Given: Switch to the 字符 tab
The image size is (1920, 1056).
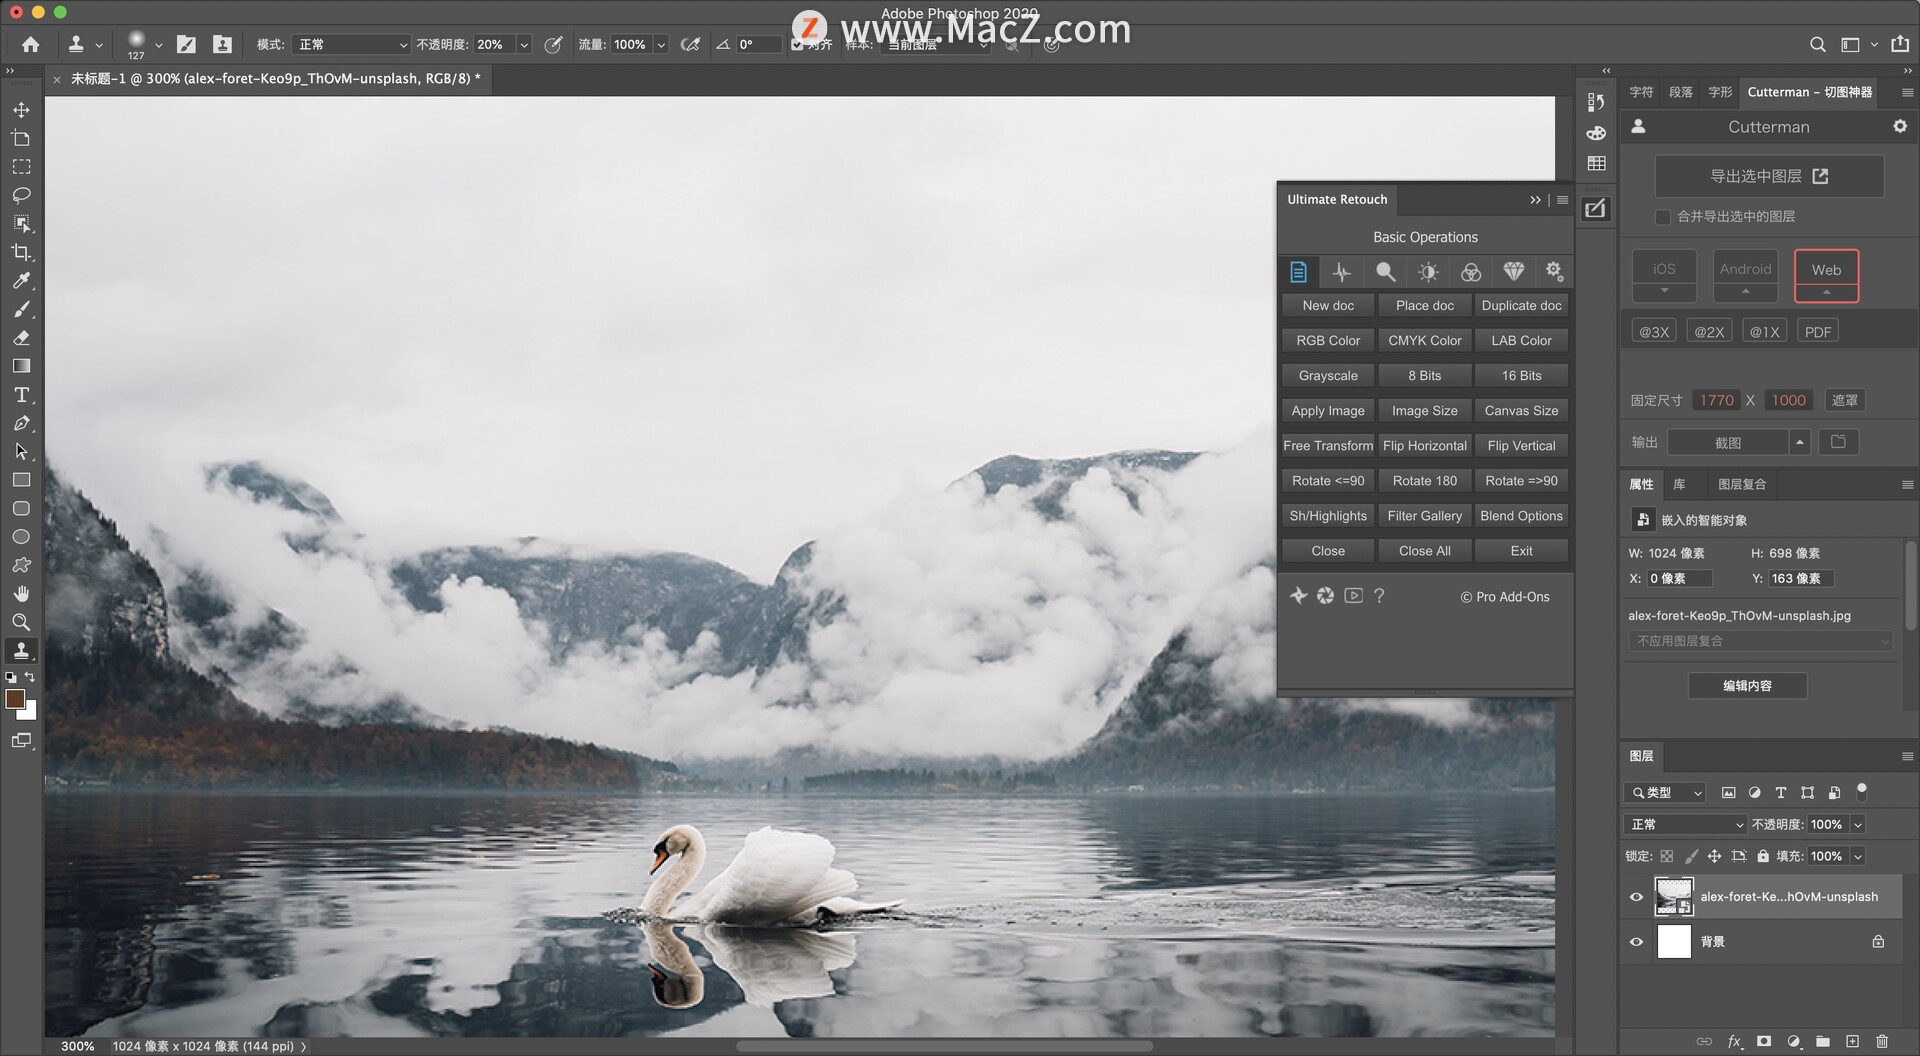Looking at the screenshot, I should [x=1641, y=92].
